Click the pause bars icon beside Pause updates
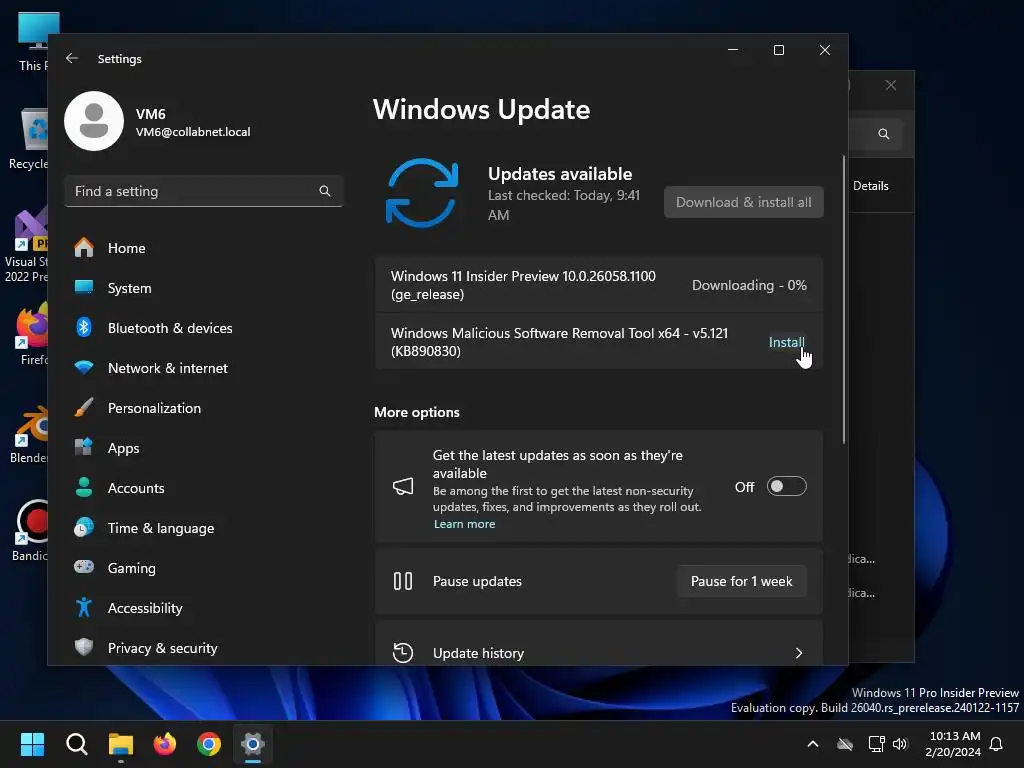 point(403,581)
